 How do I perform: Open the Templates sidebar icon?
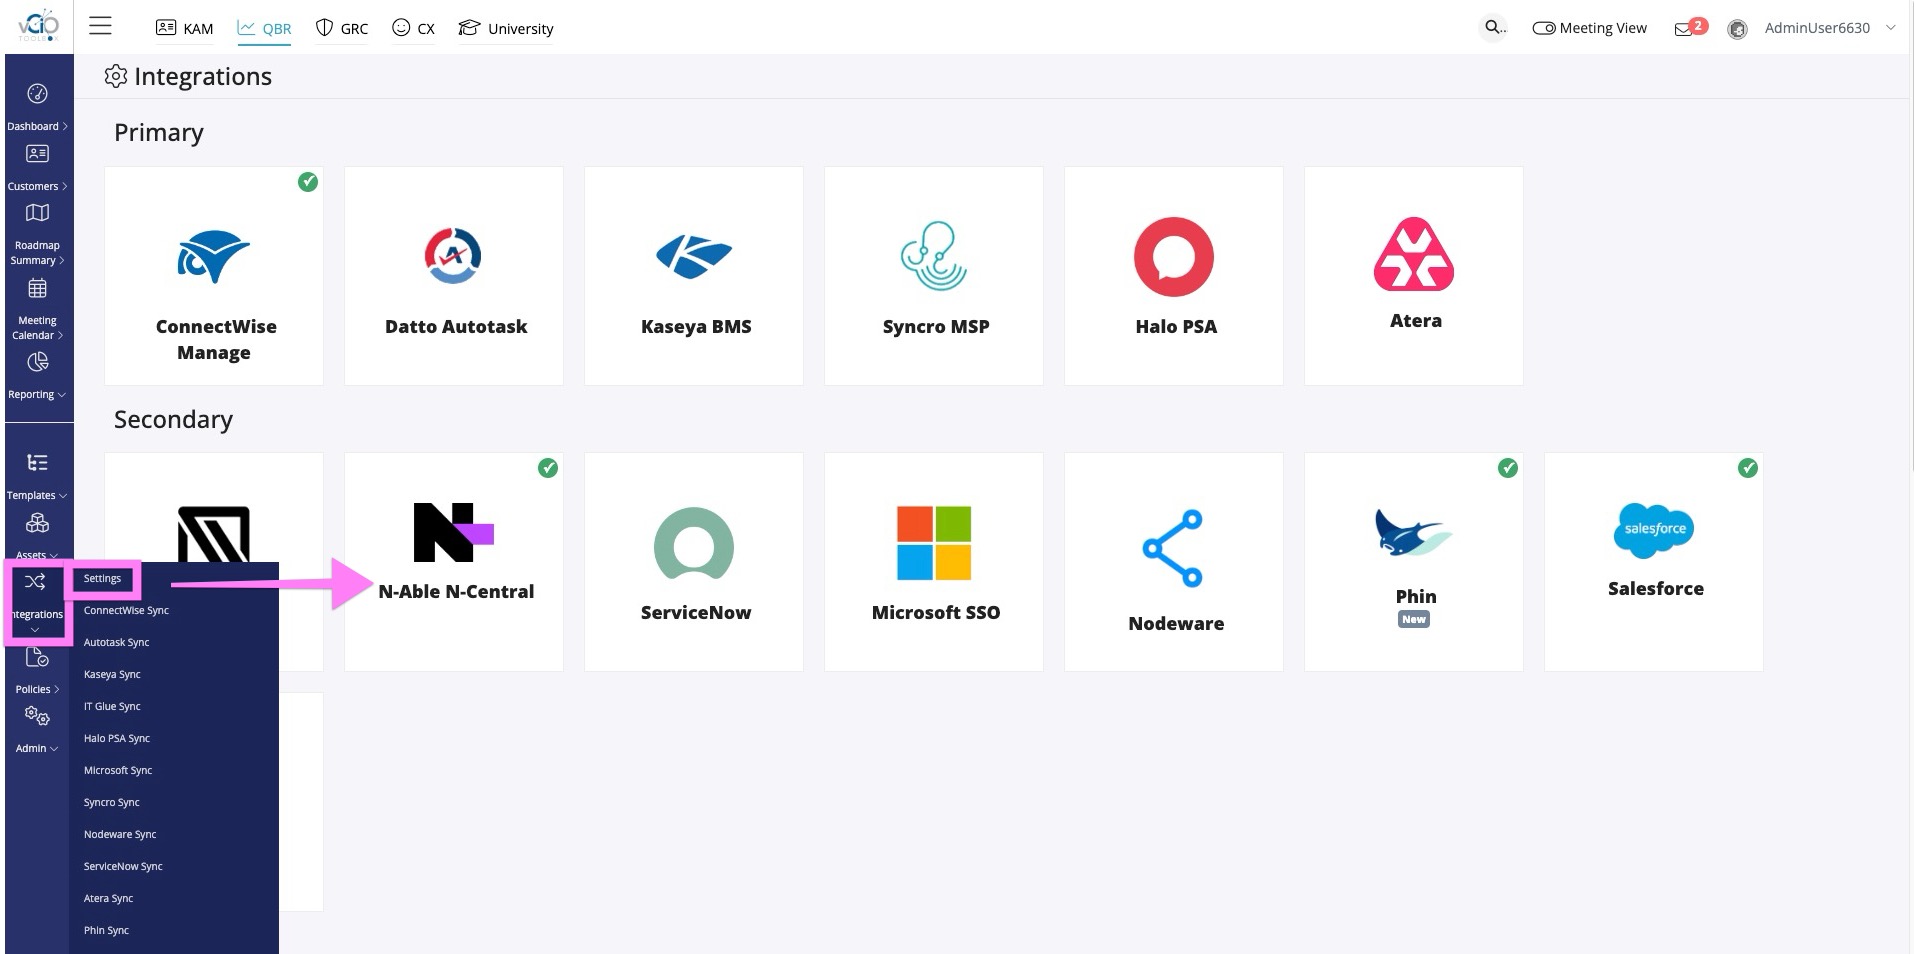click(x=37, y=463)
